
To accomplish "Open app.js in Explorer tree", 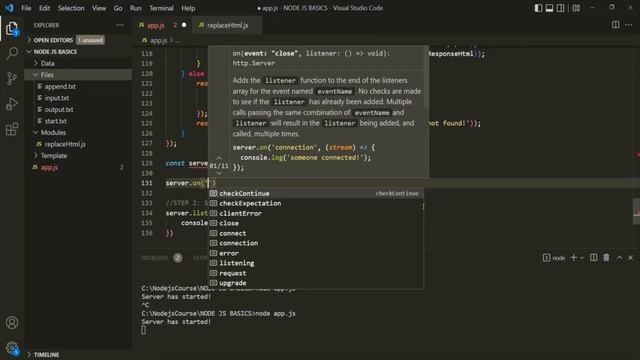I will tap(78, 167).
